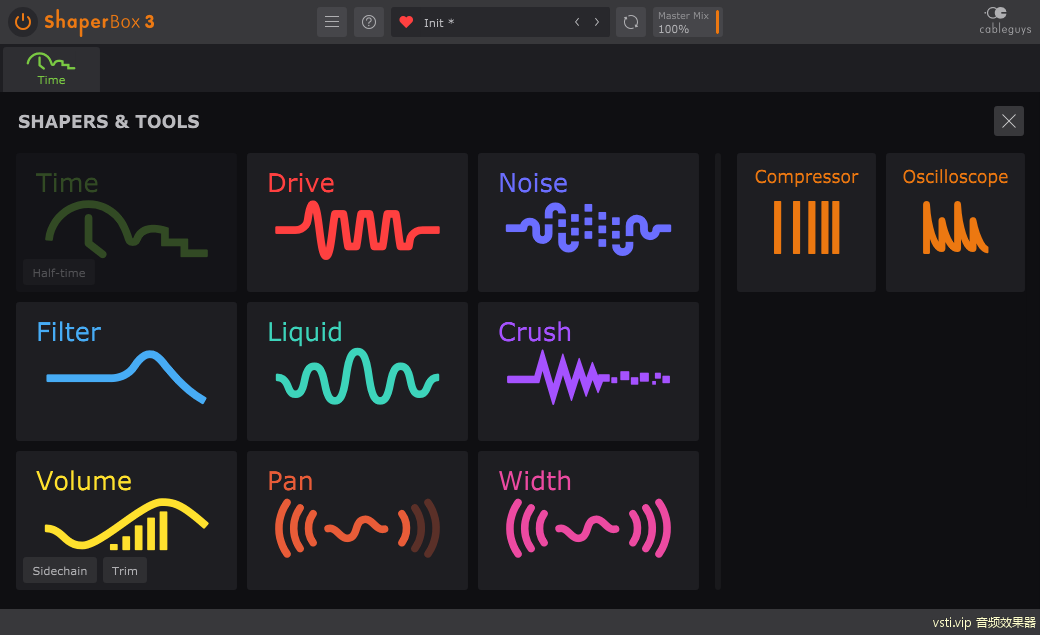Click the Trim volume preset button
Image resolution: width=1040 pixels, height=635 pixels.
(125, 571)
